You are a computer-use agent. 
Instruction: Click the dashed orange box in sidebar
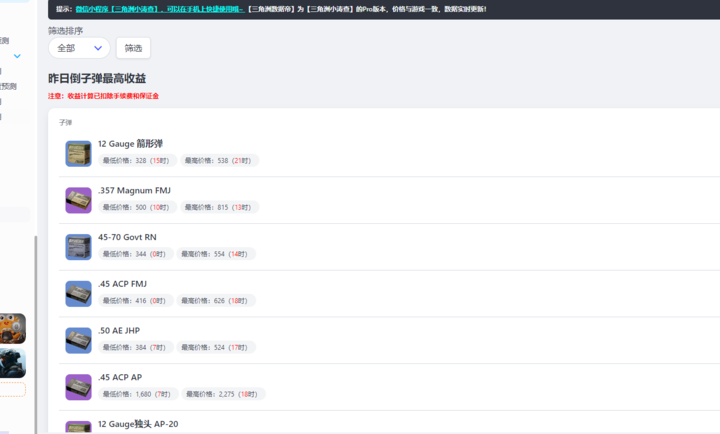pos(13,390)
